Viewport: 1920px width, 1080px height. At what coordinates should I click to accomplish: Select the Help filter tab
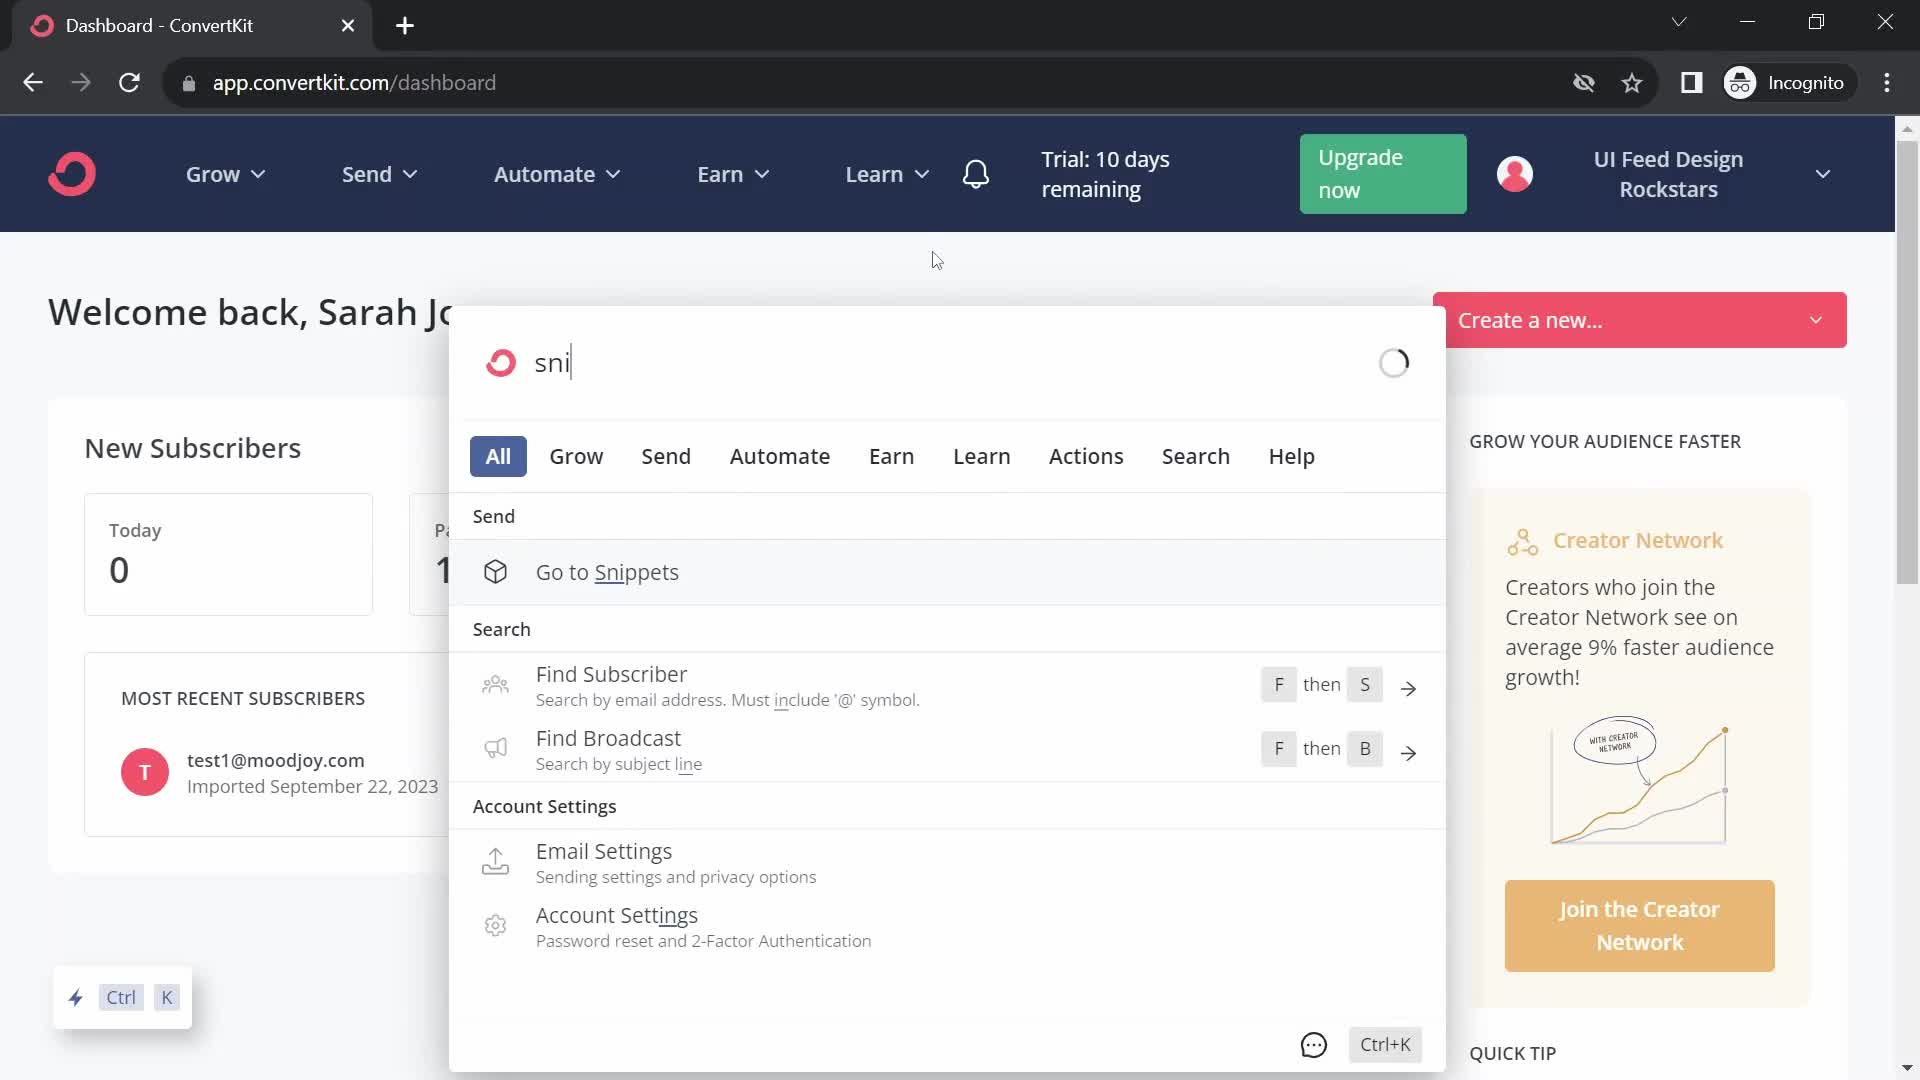[x=1292, y=456]
